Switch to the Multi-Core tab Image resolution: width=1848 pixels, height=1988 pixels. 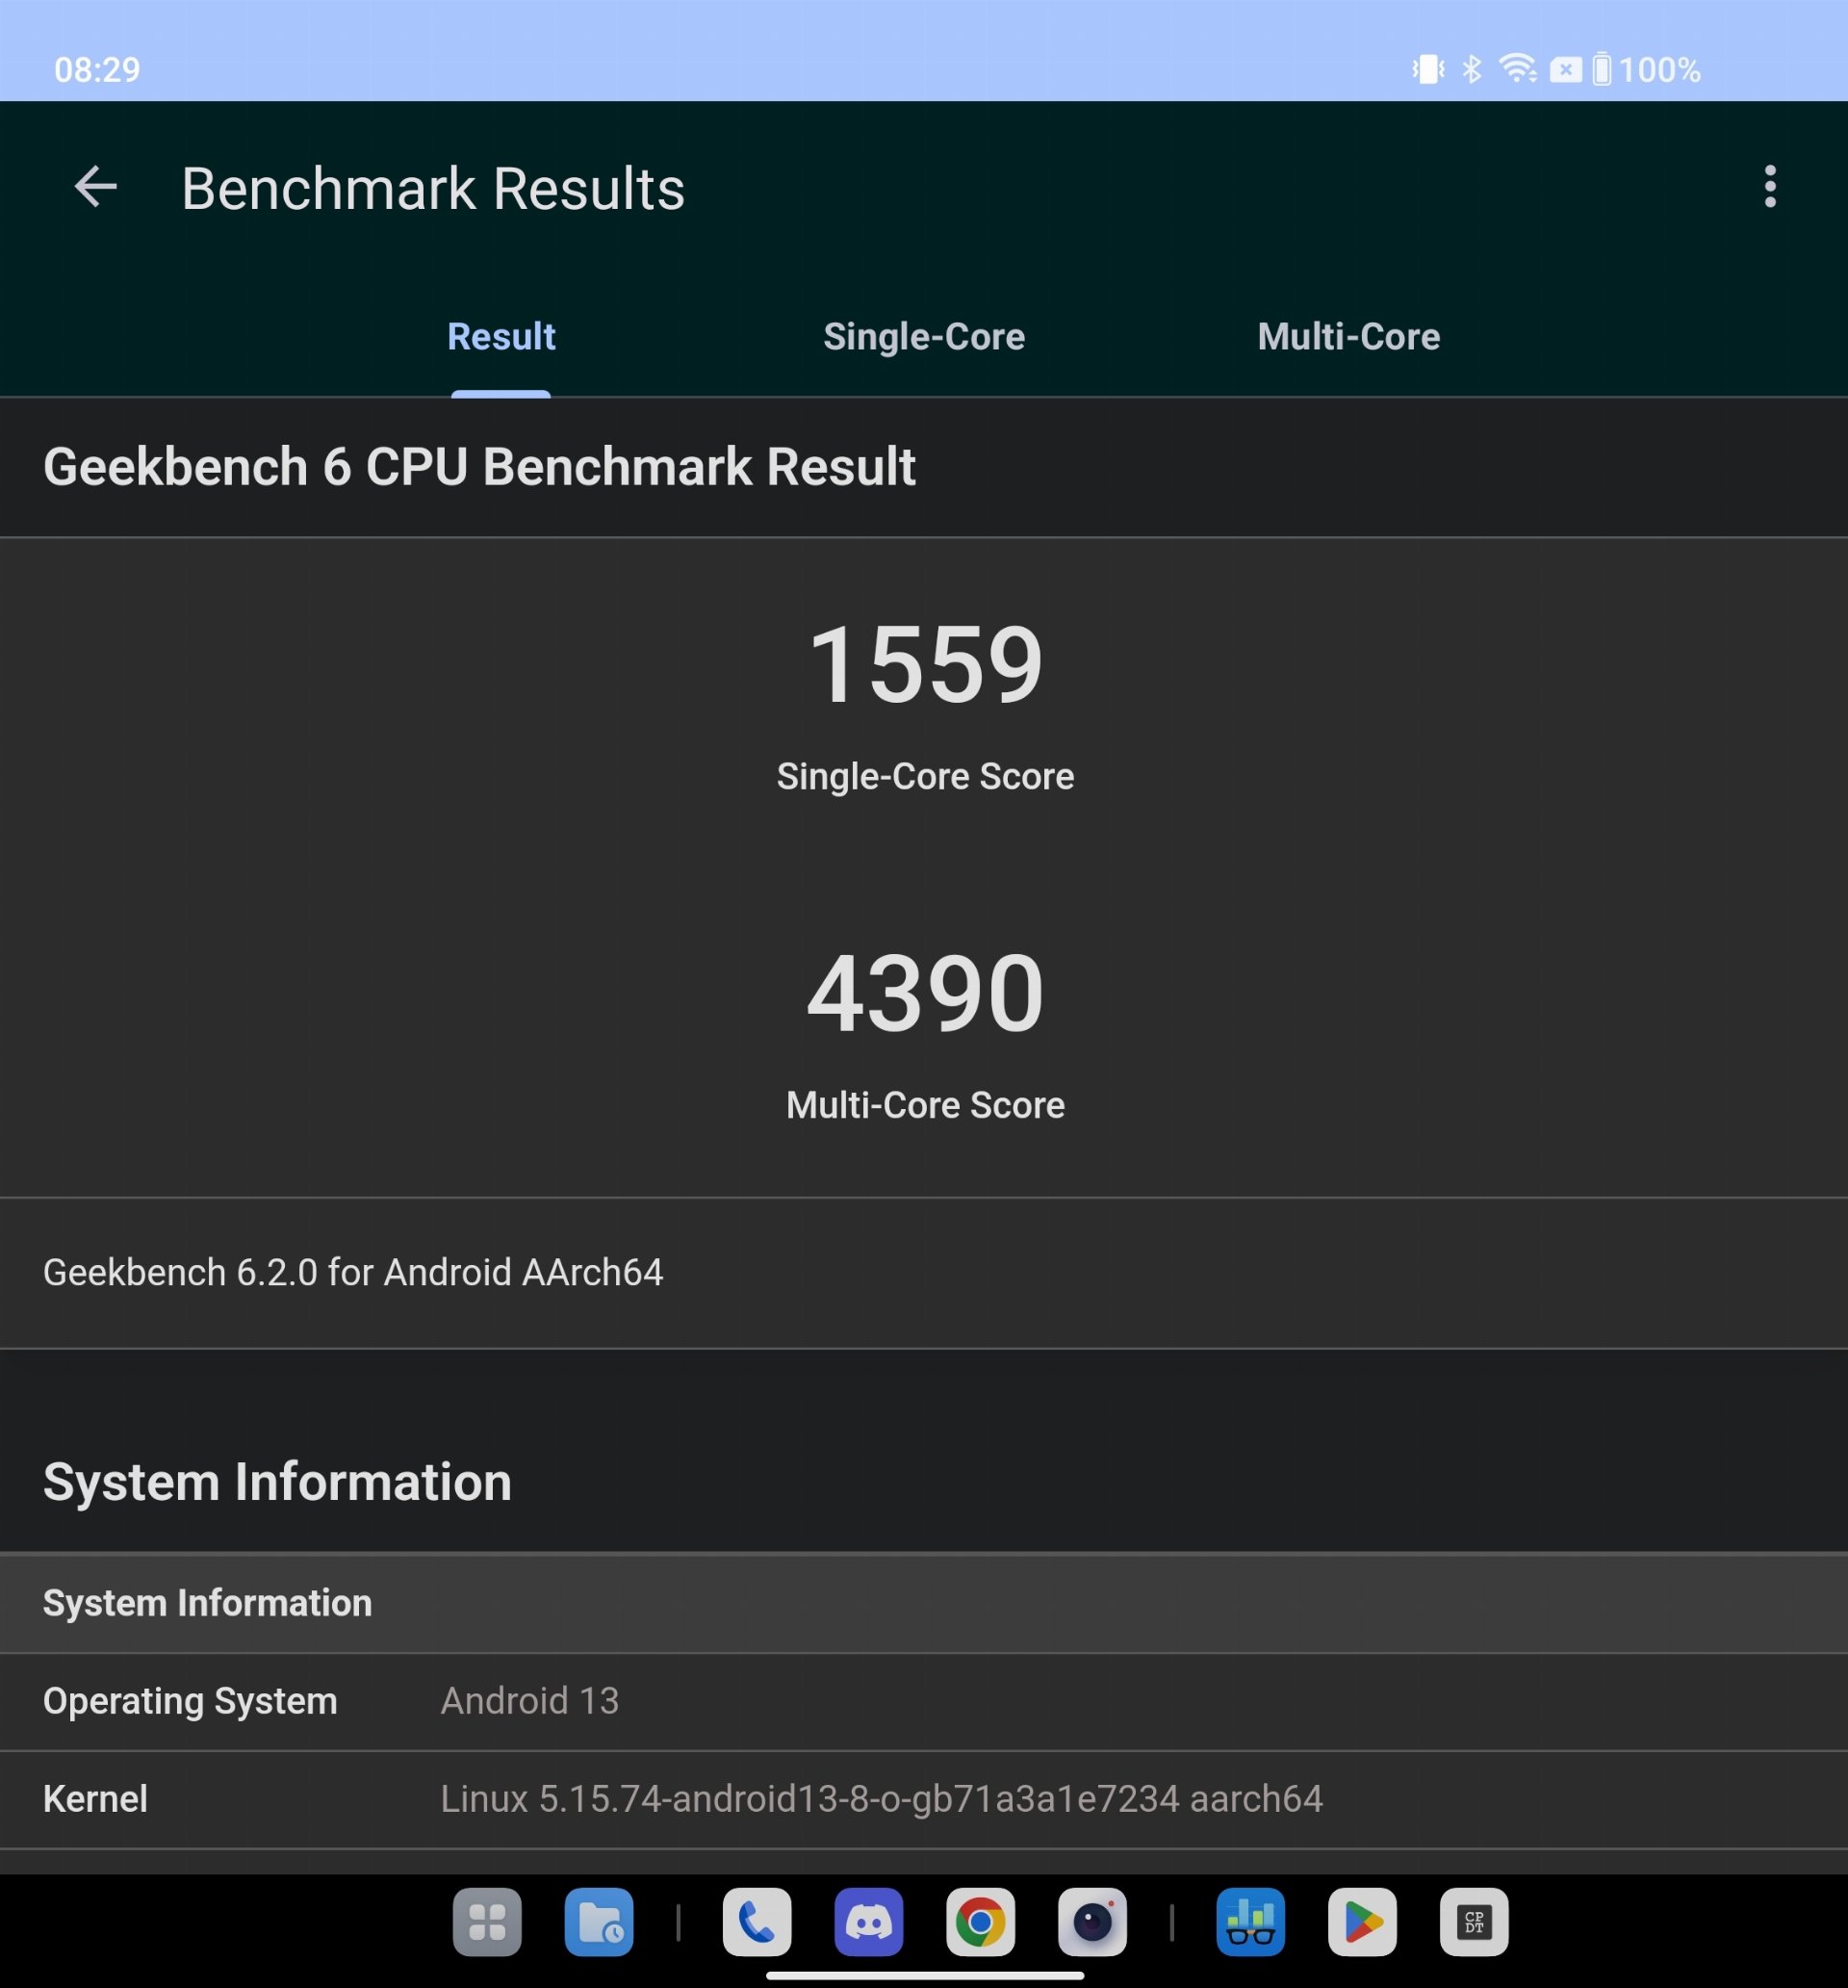pyautogui.click(x=1349, y=337)
